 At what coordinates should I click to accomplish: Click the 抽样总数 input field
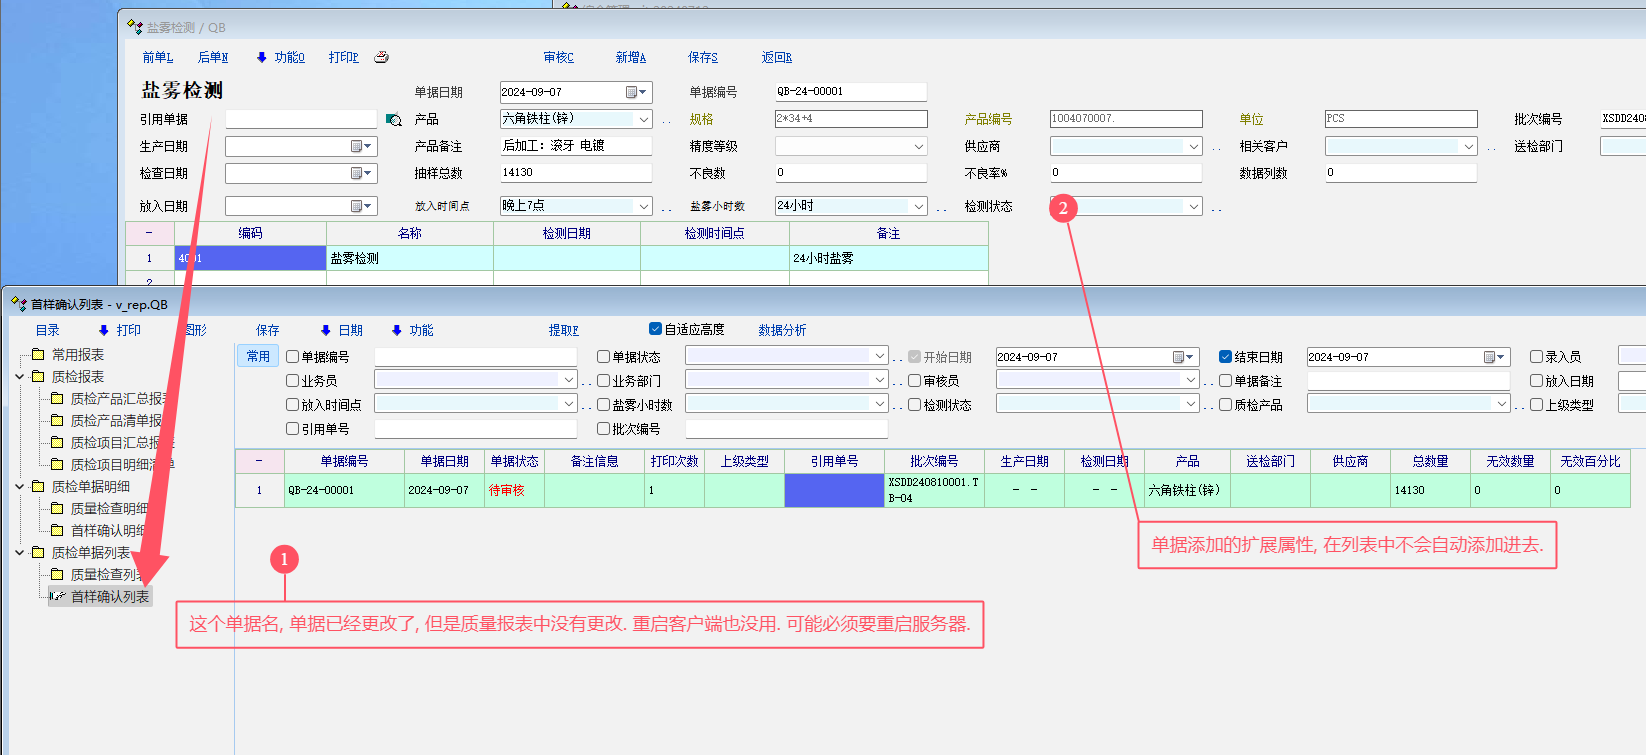tap(575, 173)
